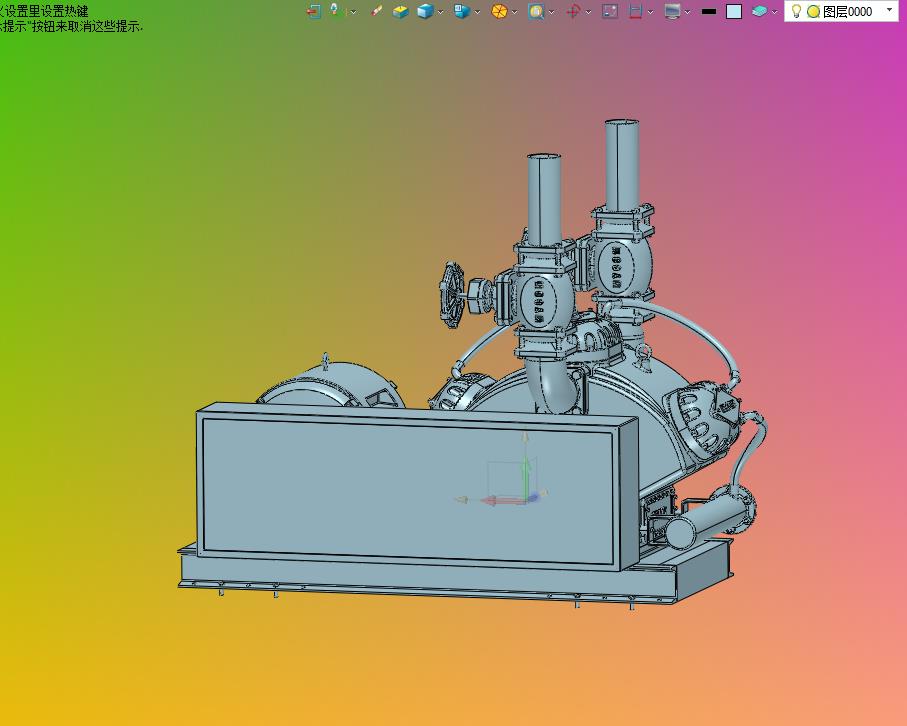Click the coordinate axes display icon
The height and width of the screenshot is (726, 907).
[x=337, y=11]
